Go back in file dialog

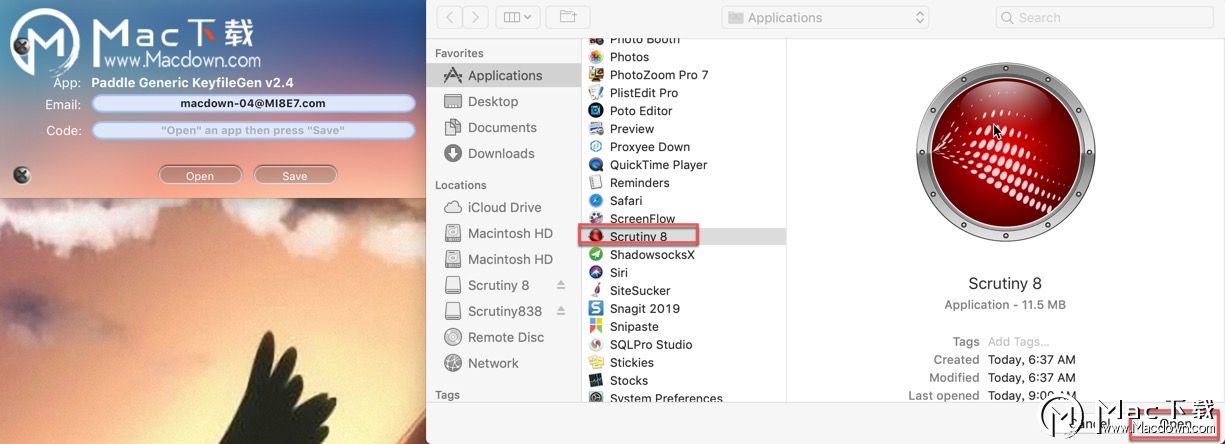click(x=449, y=17)
